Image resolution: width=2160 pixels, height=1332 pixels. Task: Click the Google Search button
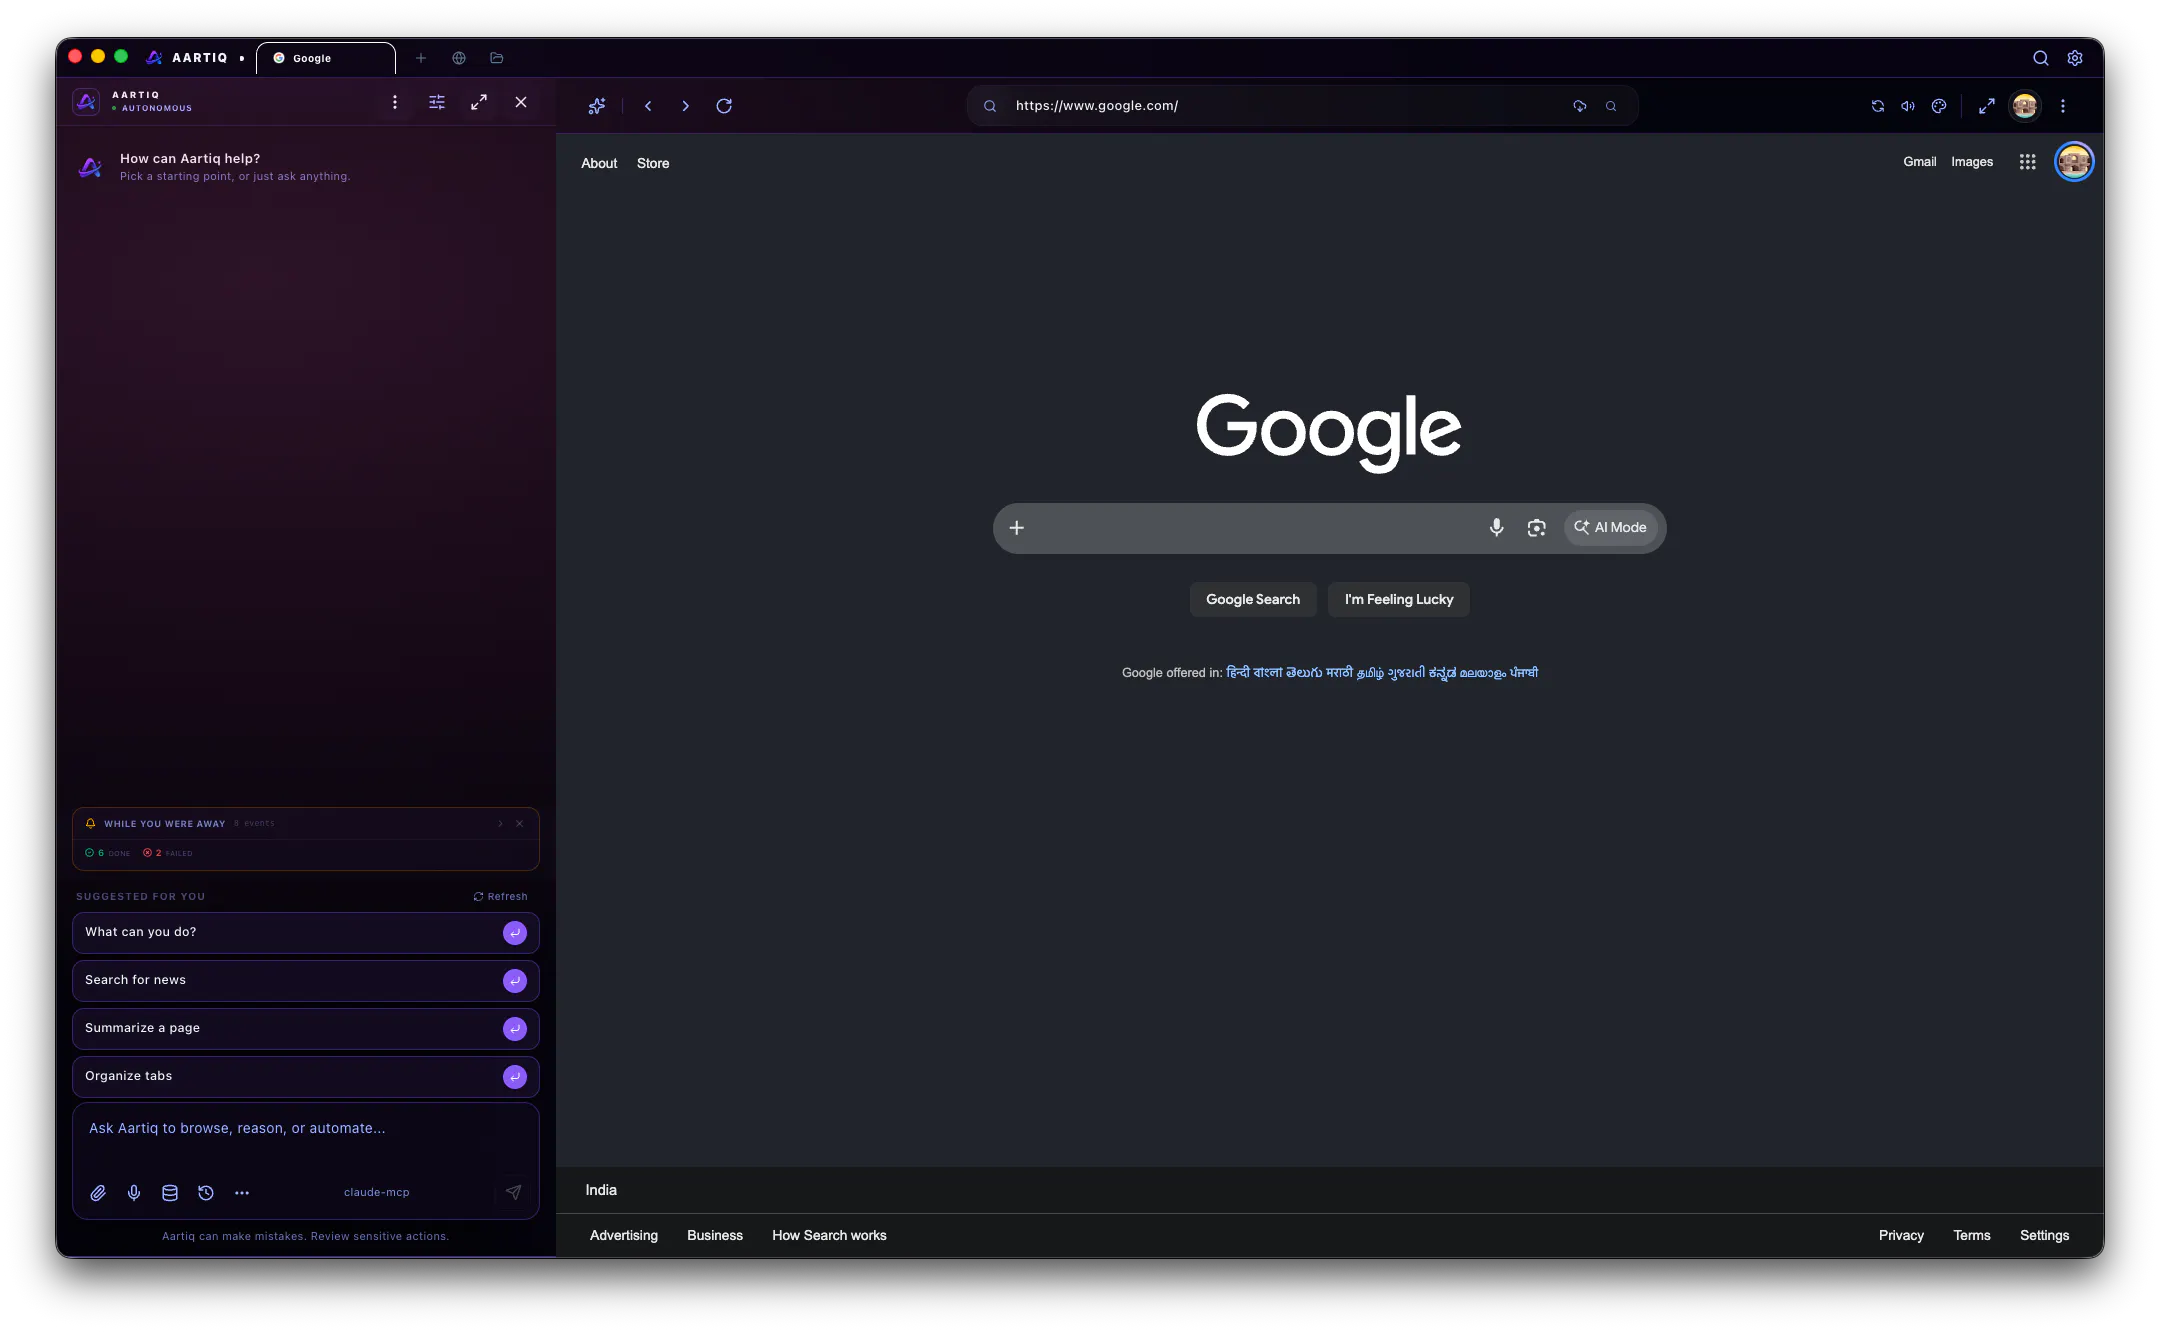[1253, 600]
